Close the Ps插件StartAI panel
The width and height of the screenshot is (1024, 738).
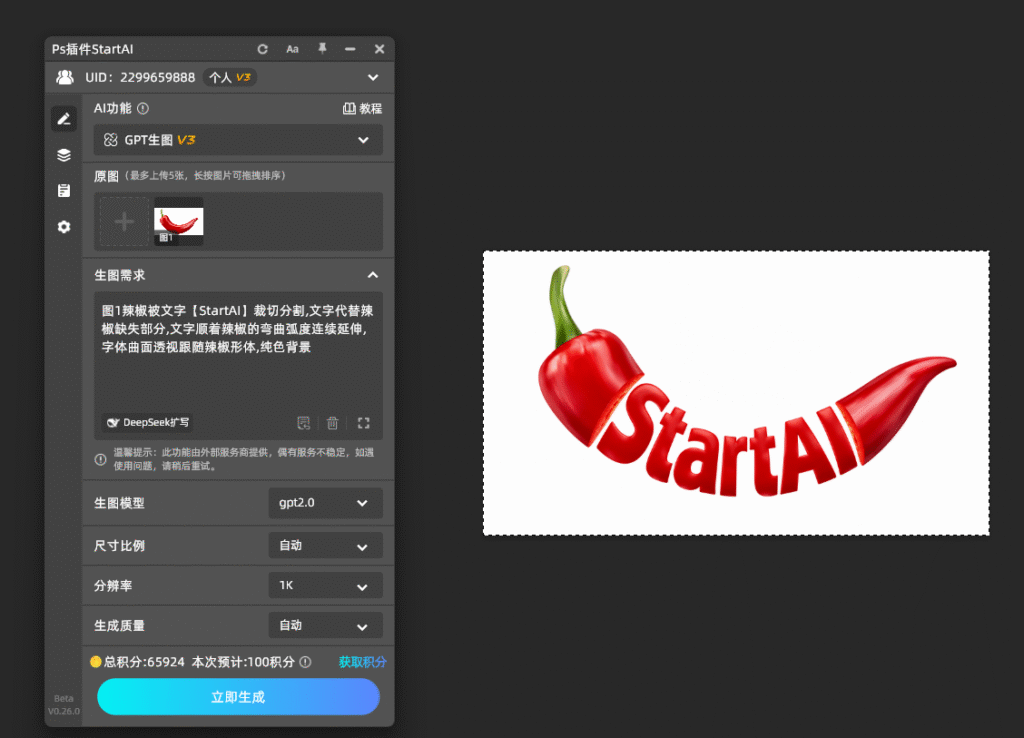click(379, 49)
